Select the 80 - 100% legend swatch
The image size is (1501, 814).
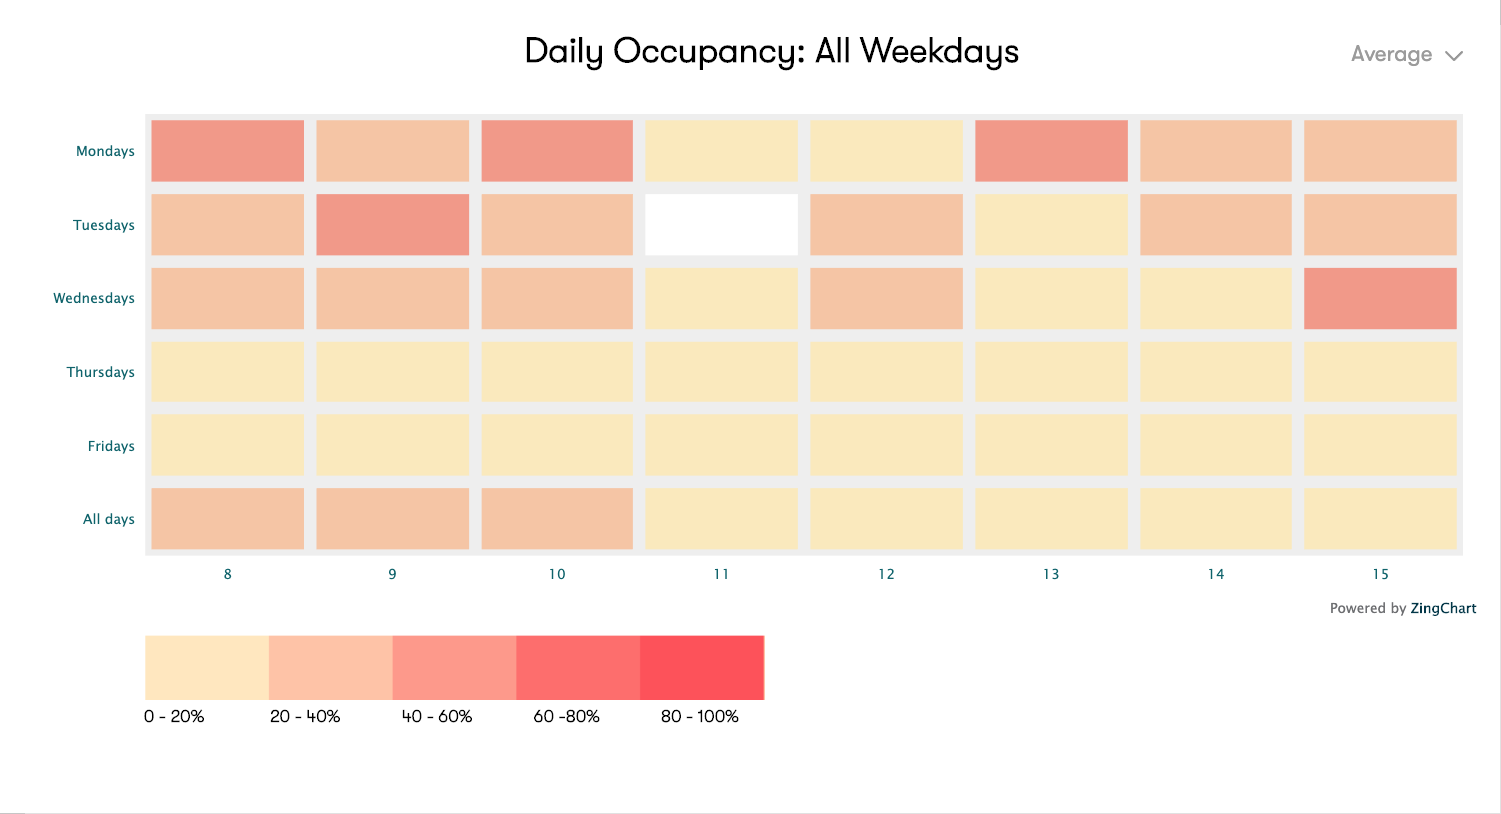coord(702,668)
